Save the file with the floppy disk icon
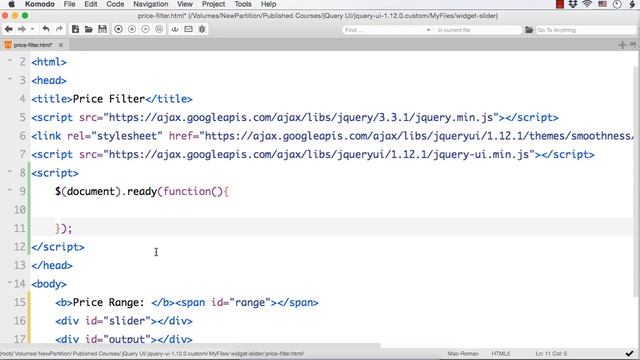 pos(102,29)
